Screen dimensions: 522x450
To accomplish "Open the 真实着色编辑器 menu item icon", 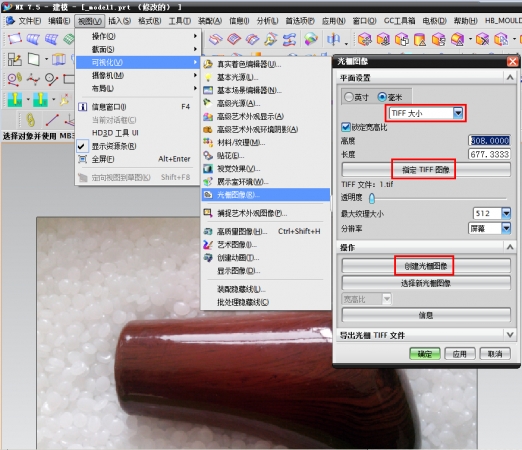I will click(208, 64).
